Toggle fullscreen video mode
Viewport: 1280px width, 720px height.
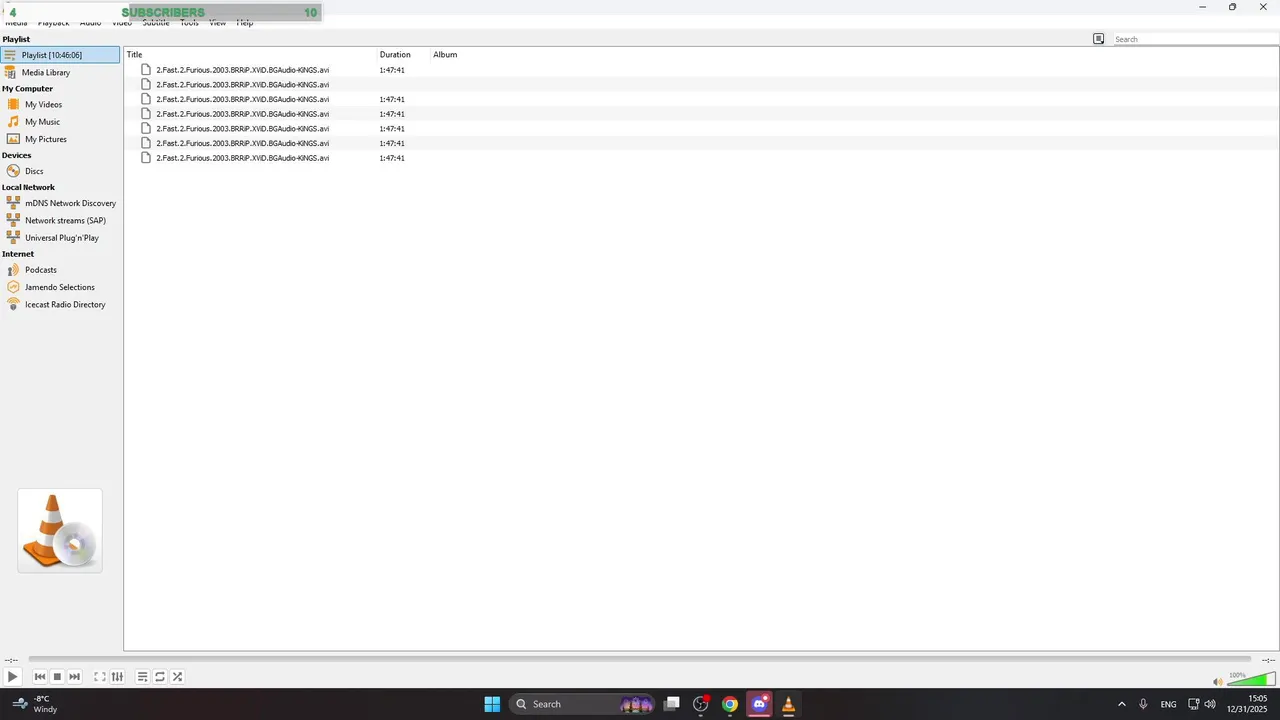100,677
